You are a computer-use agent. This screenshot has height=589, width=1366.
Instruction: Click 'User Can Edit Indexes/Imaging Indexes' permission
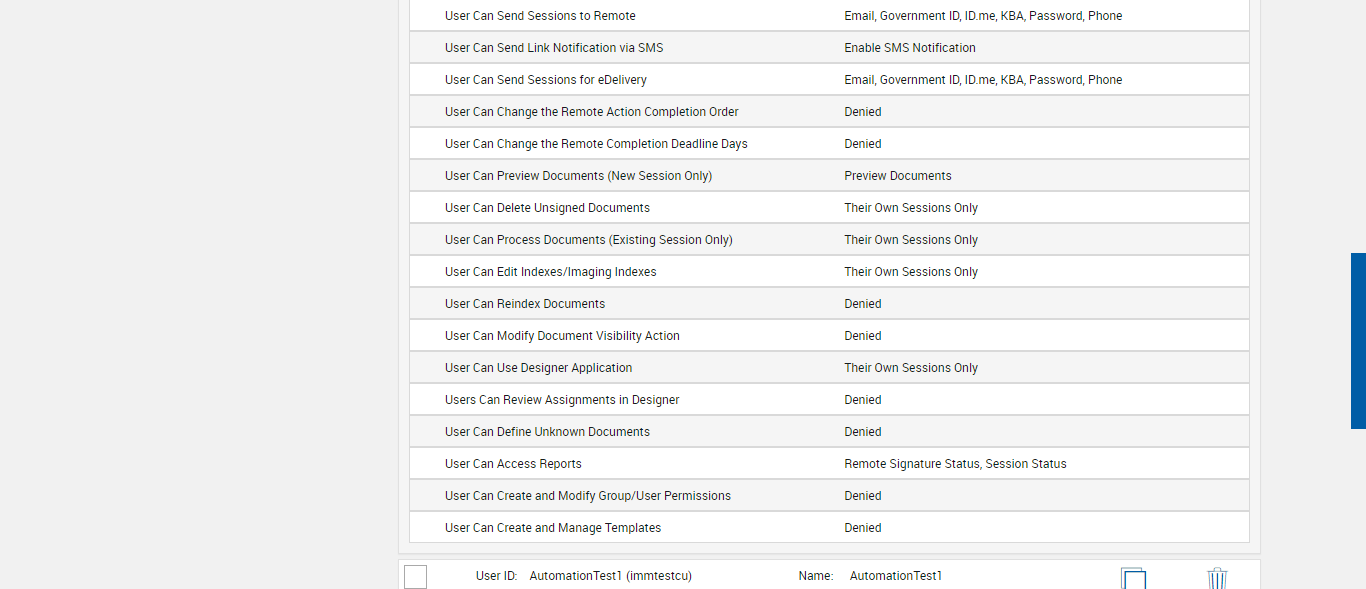pos(551,272)
